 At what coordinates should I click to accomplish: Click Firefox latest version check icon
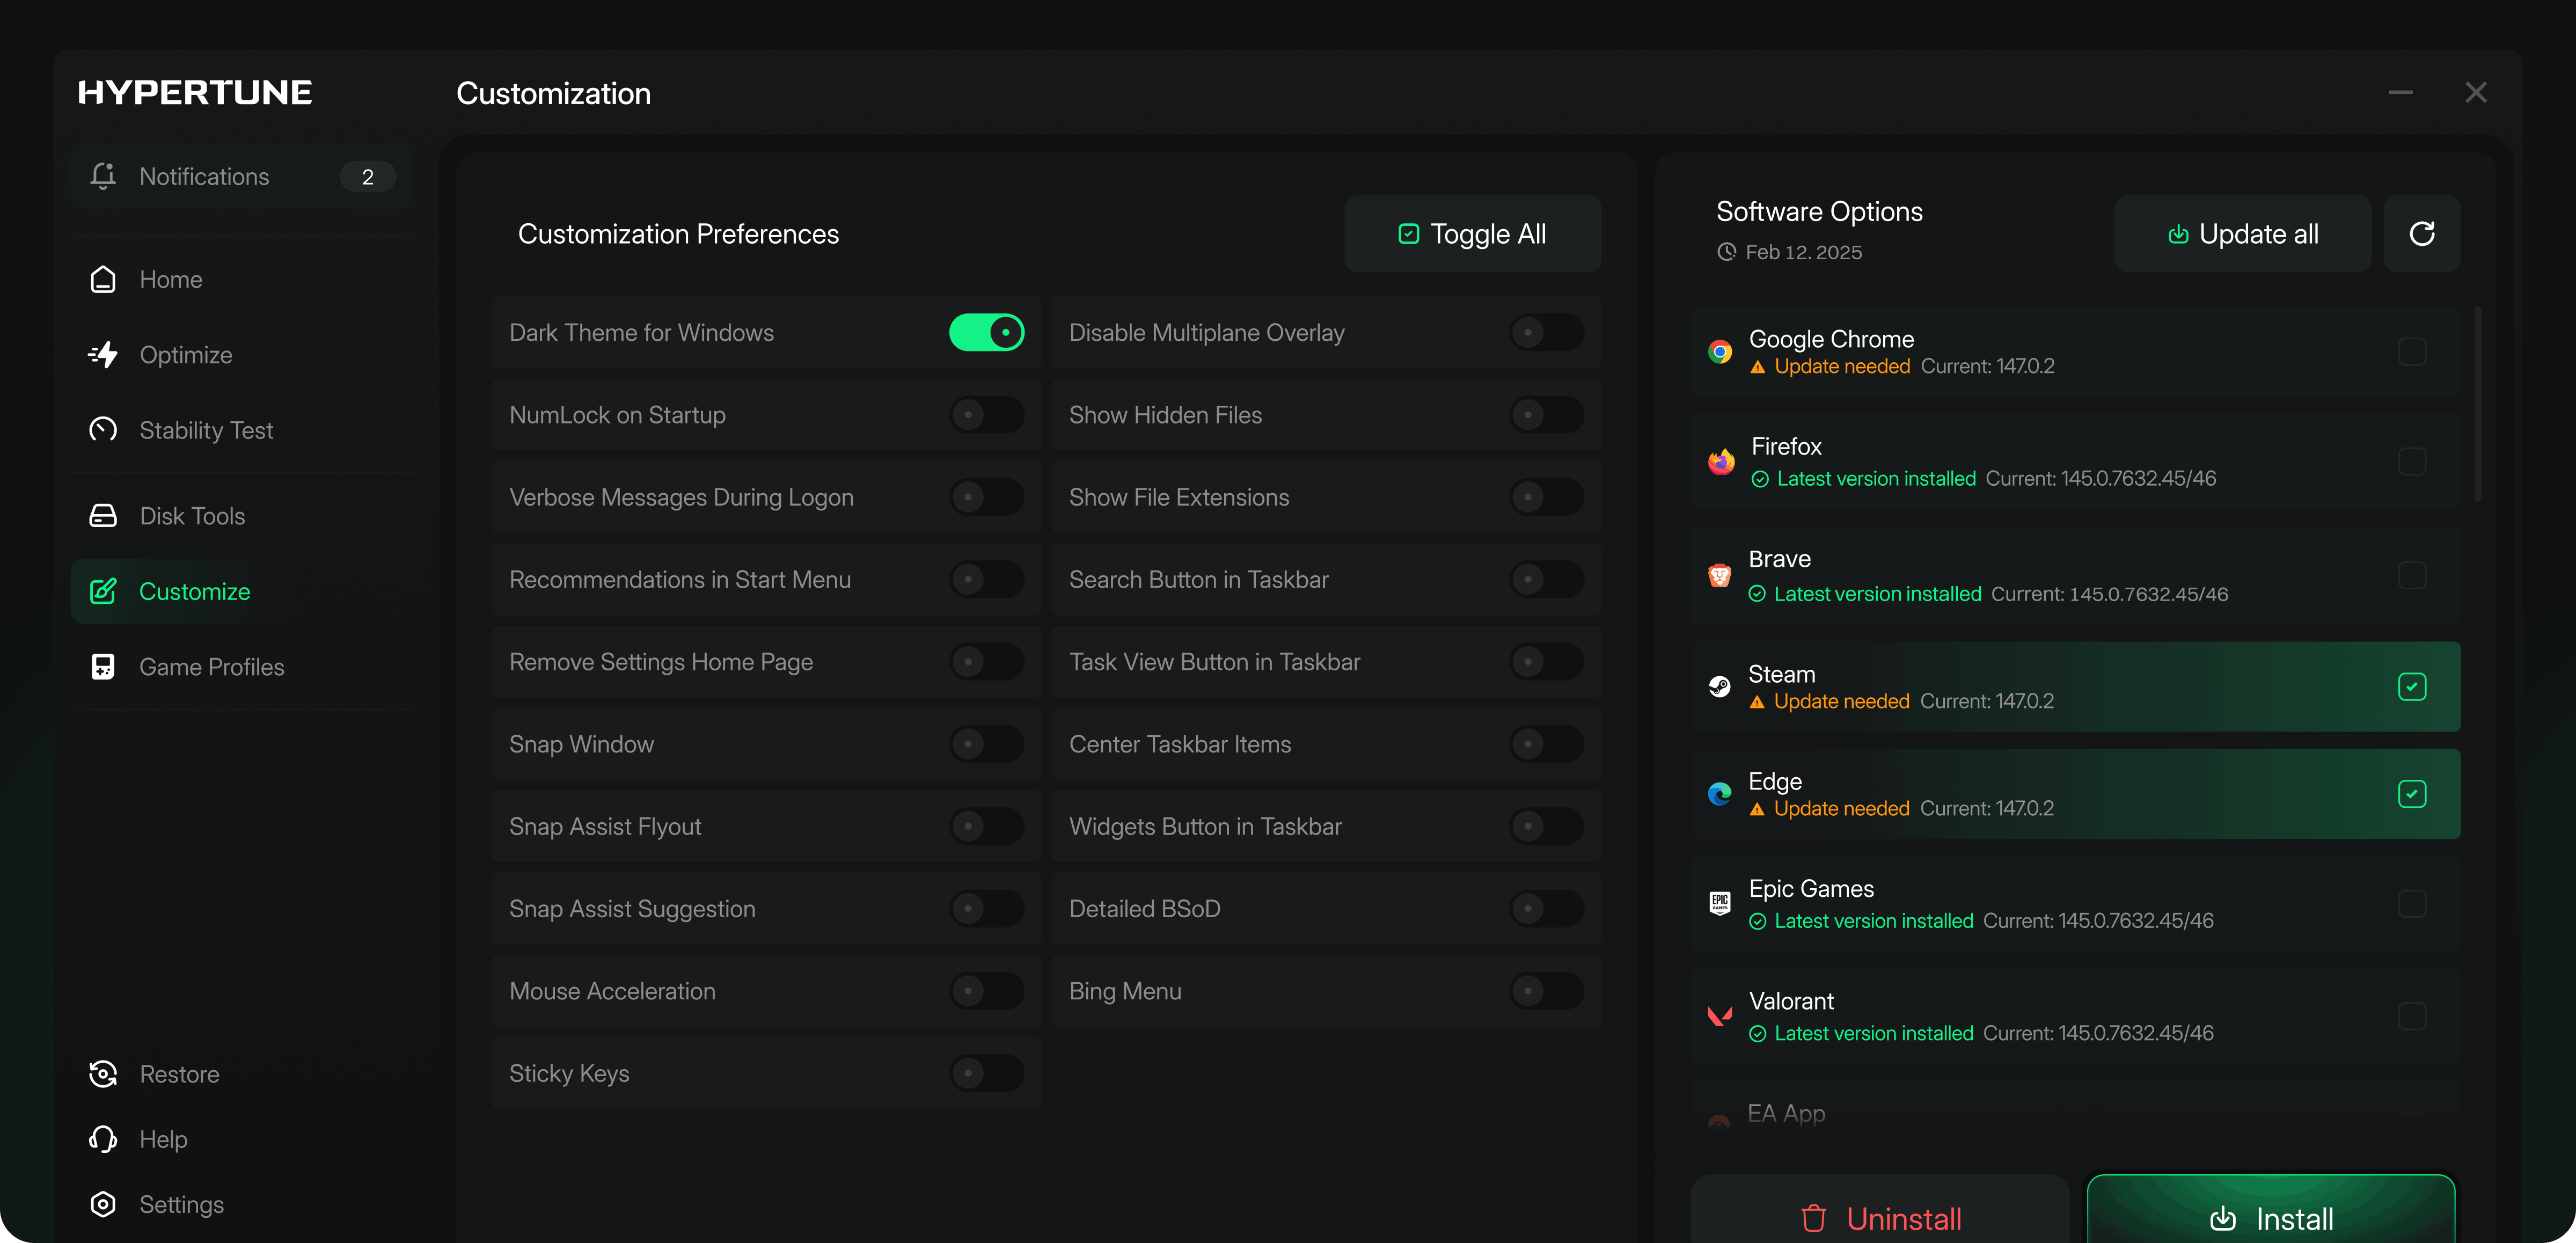click(x=1760, y=479)
